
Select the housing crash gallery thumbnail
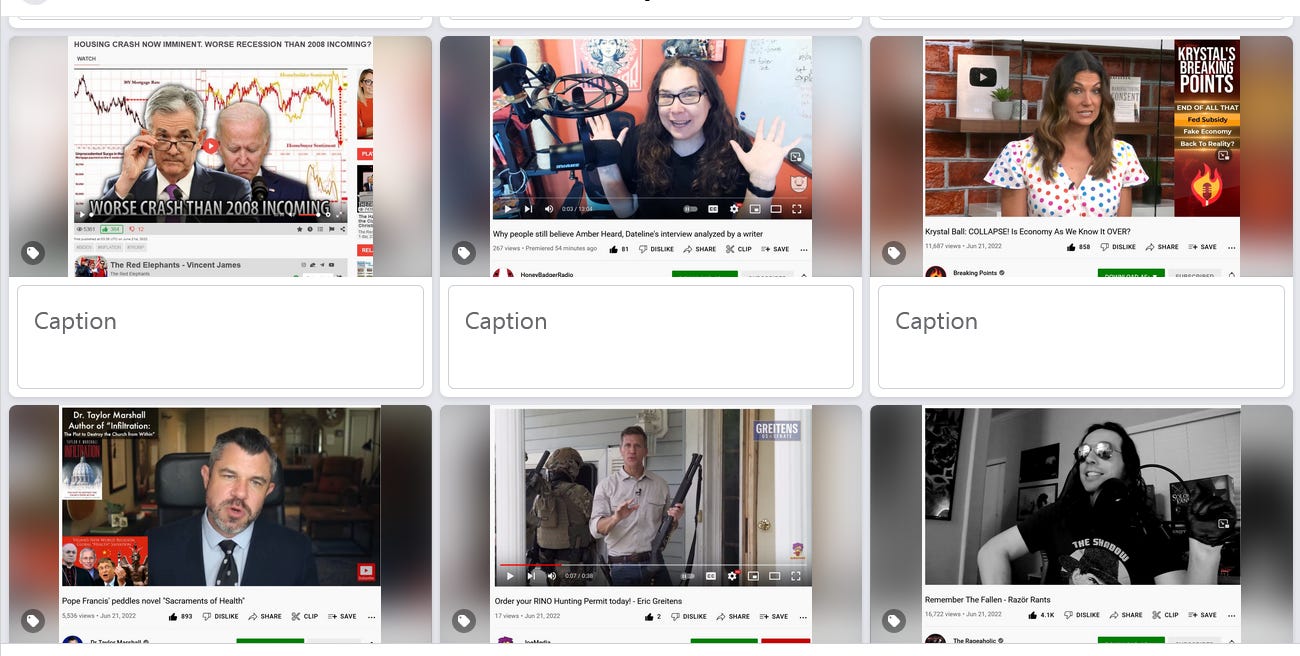pos(220,156)
